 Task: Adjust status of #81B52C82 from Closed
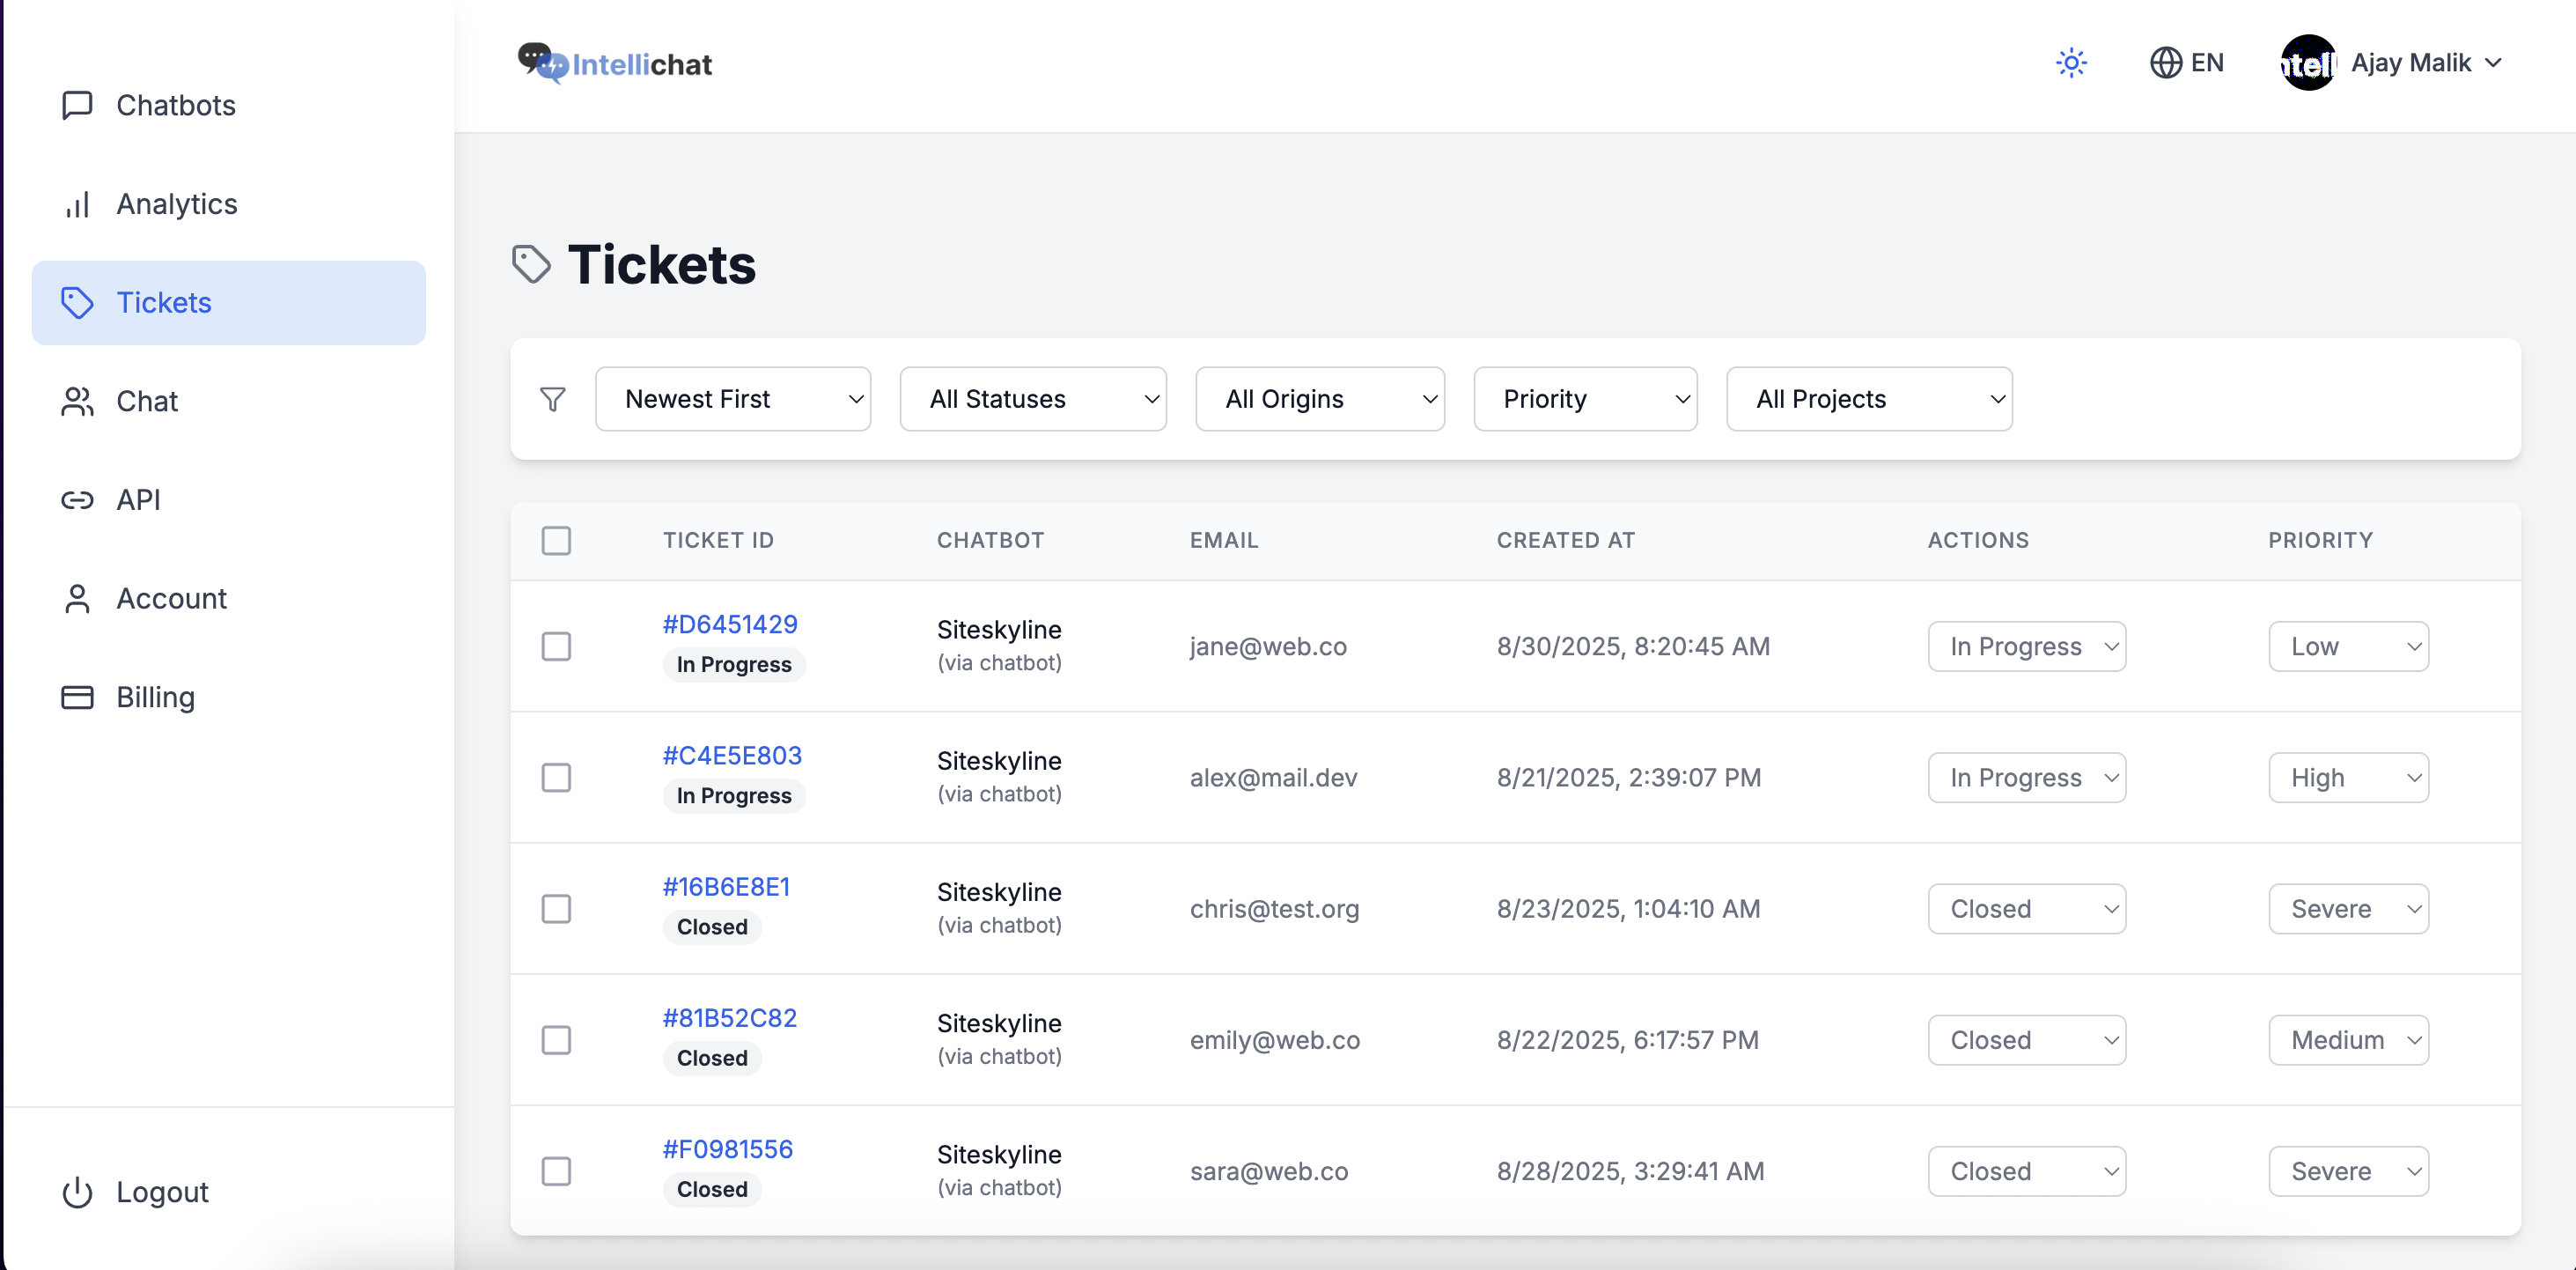pos(2027,1039)
